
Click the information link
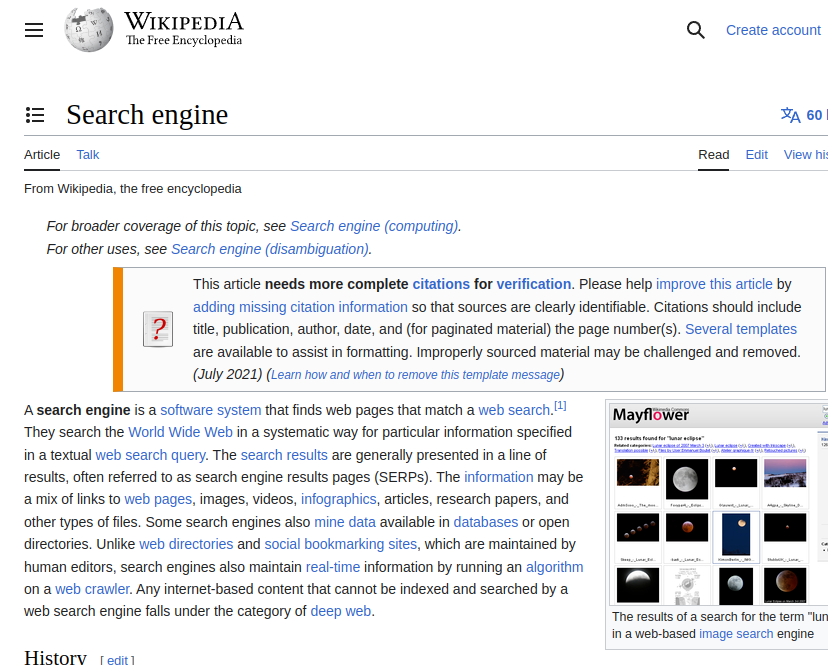point(498,477)
